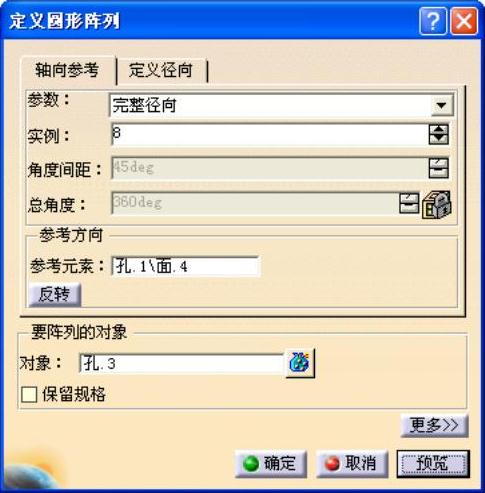This screenshot has height=493, width=485.
Task: Decrease the 实例 count with down arrow
Action: pos(439,139)
